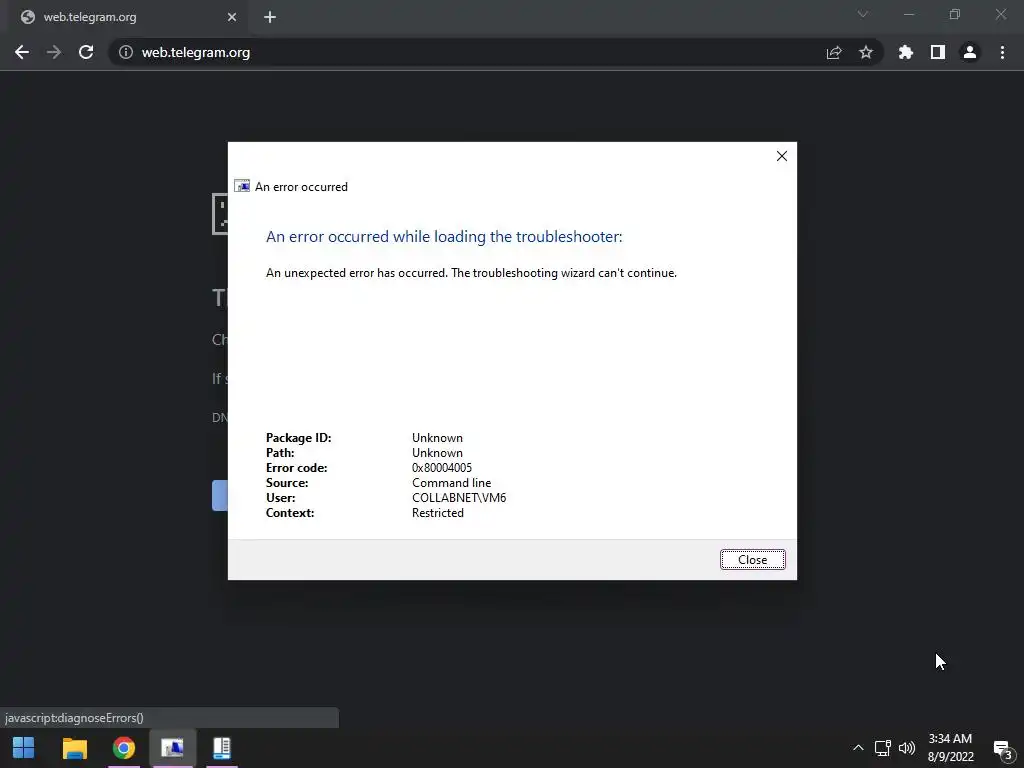1024x768 pixels.
Task: Select the COLLABNET\VM6 user value
Action: click(459, 498)
